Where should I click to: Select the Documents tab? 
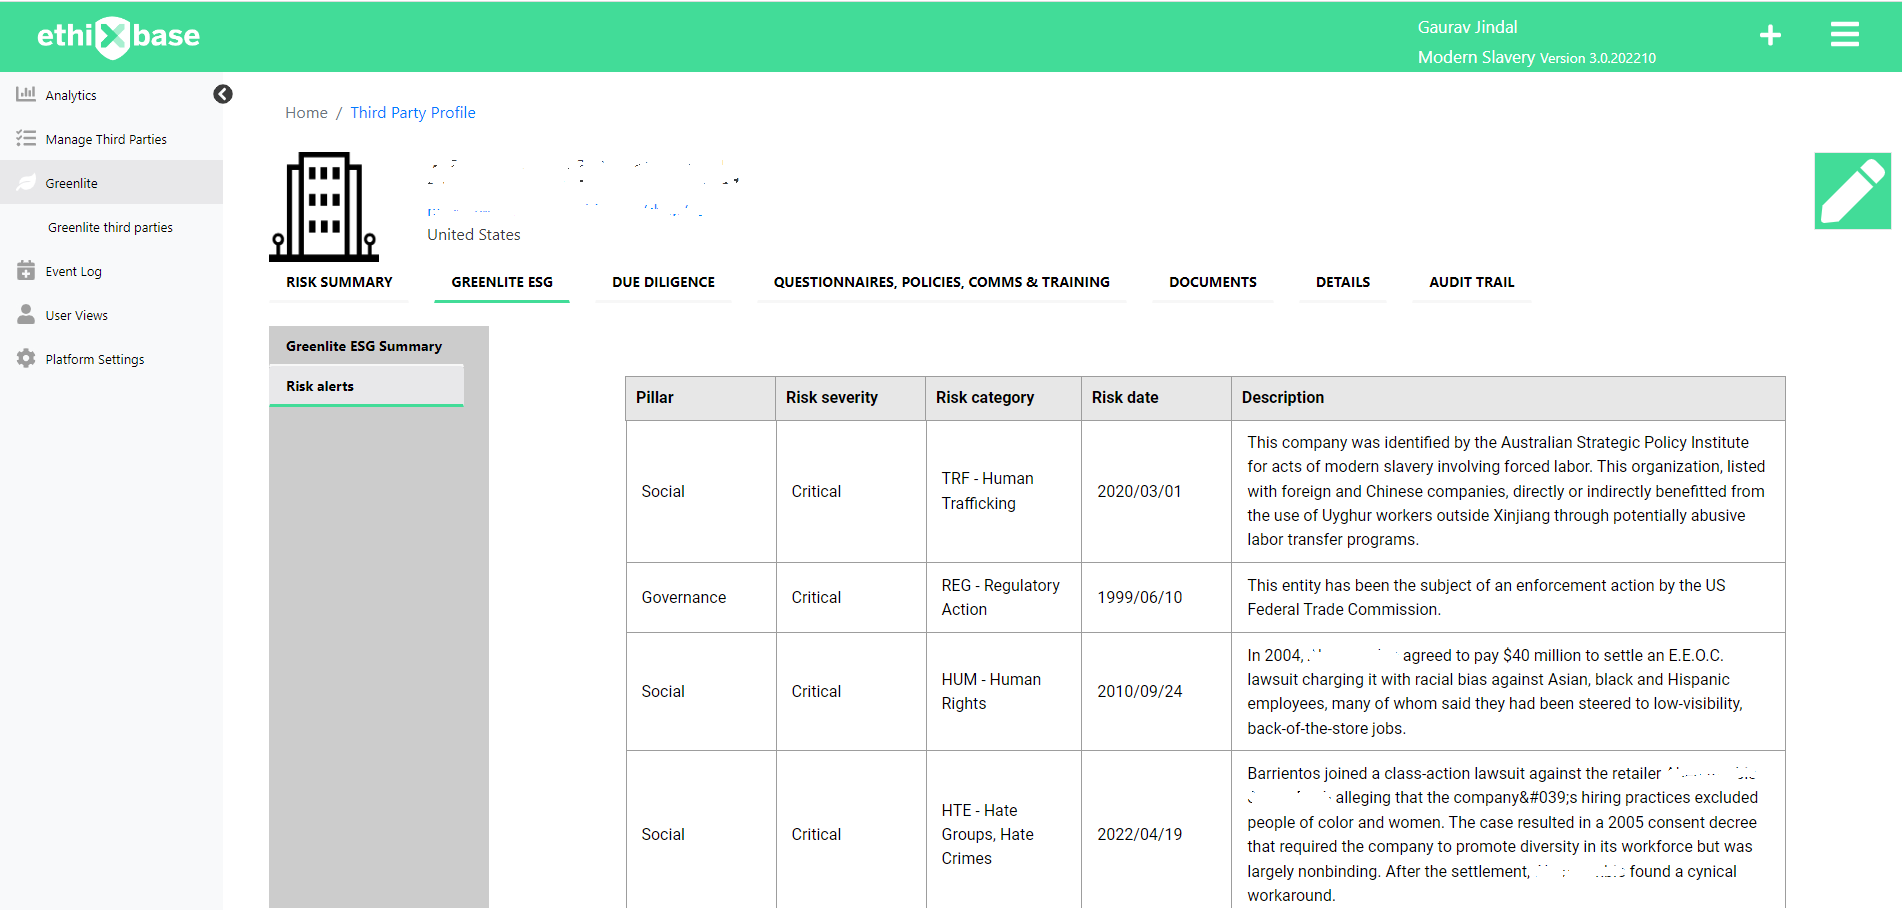[x=1212, y=282]
